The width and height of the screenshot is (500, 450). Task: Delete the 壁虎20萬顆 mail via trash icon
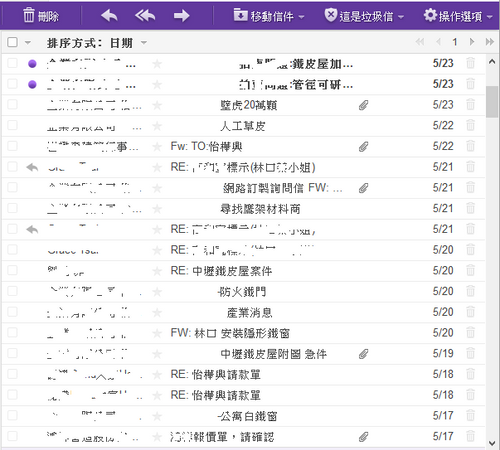[470, 105]
